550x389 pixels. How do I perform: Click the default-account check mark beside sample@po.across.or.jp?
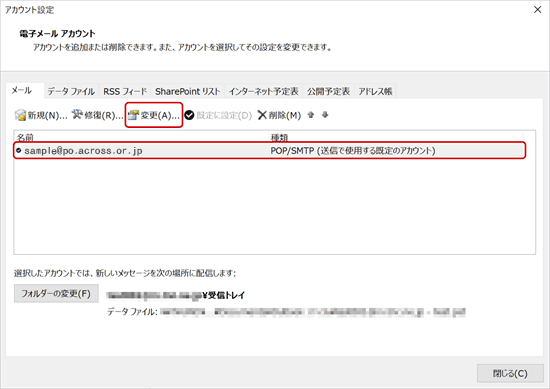19,150
